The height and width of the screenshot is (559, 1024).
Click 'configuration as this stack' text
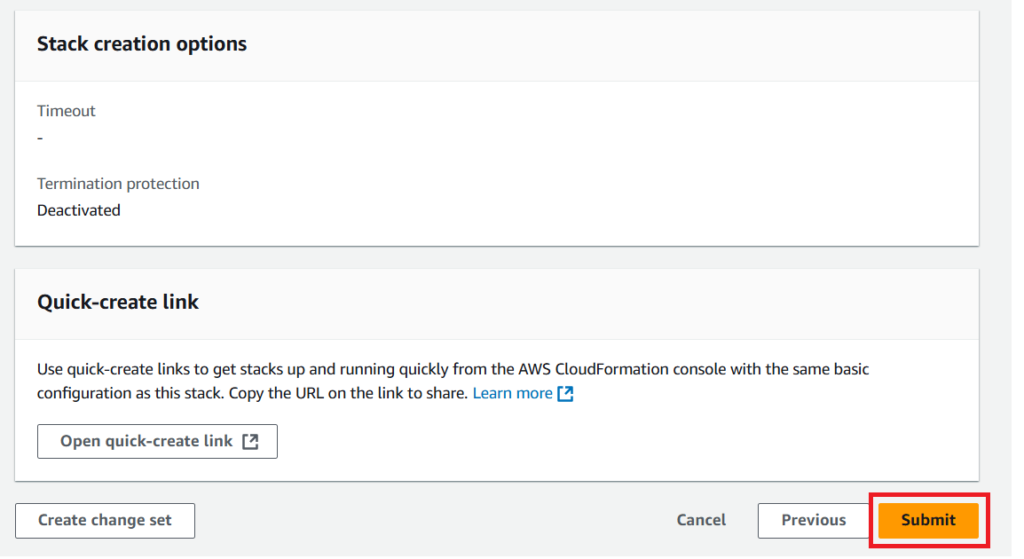pyautogui.click(x=130, y=393)
